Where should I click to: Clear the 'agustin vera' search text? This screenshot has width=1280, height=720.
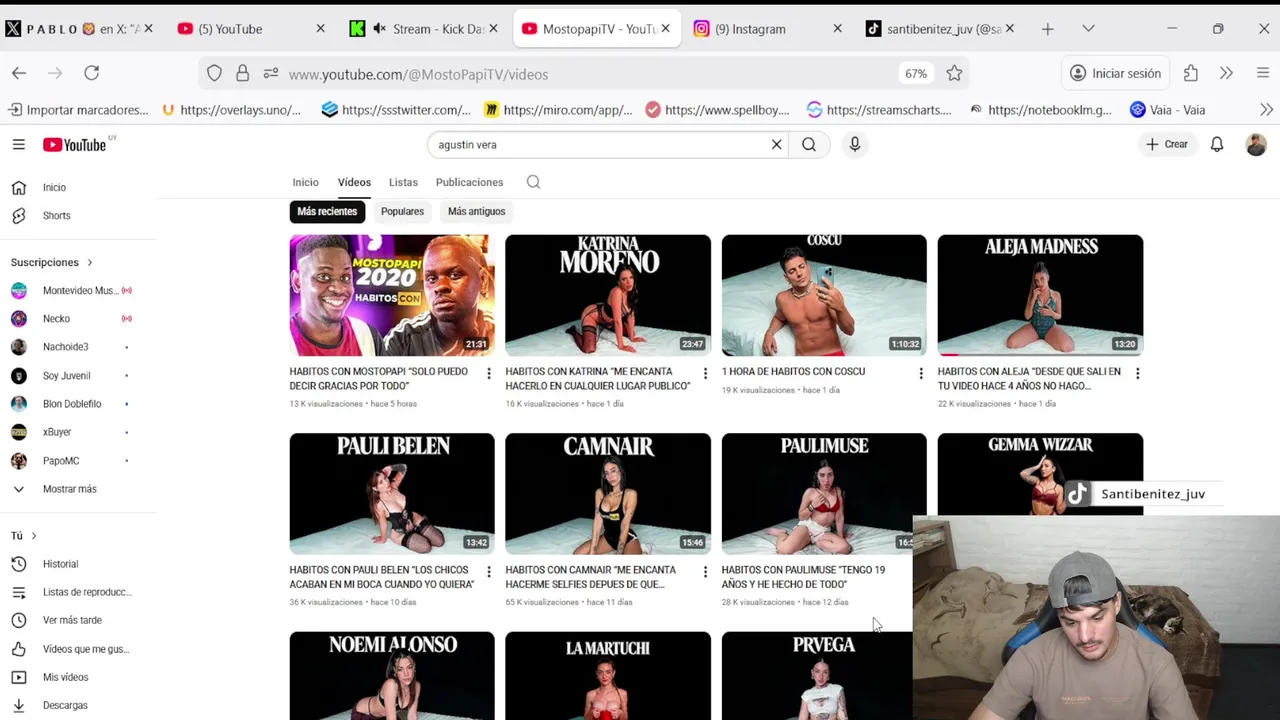(776, 144)
